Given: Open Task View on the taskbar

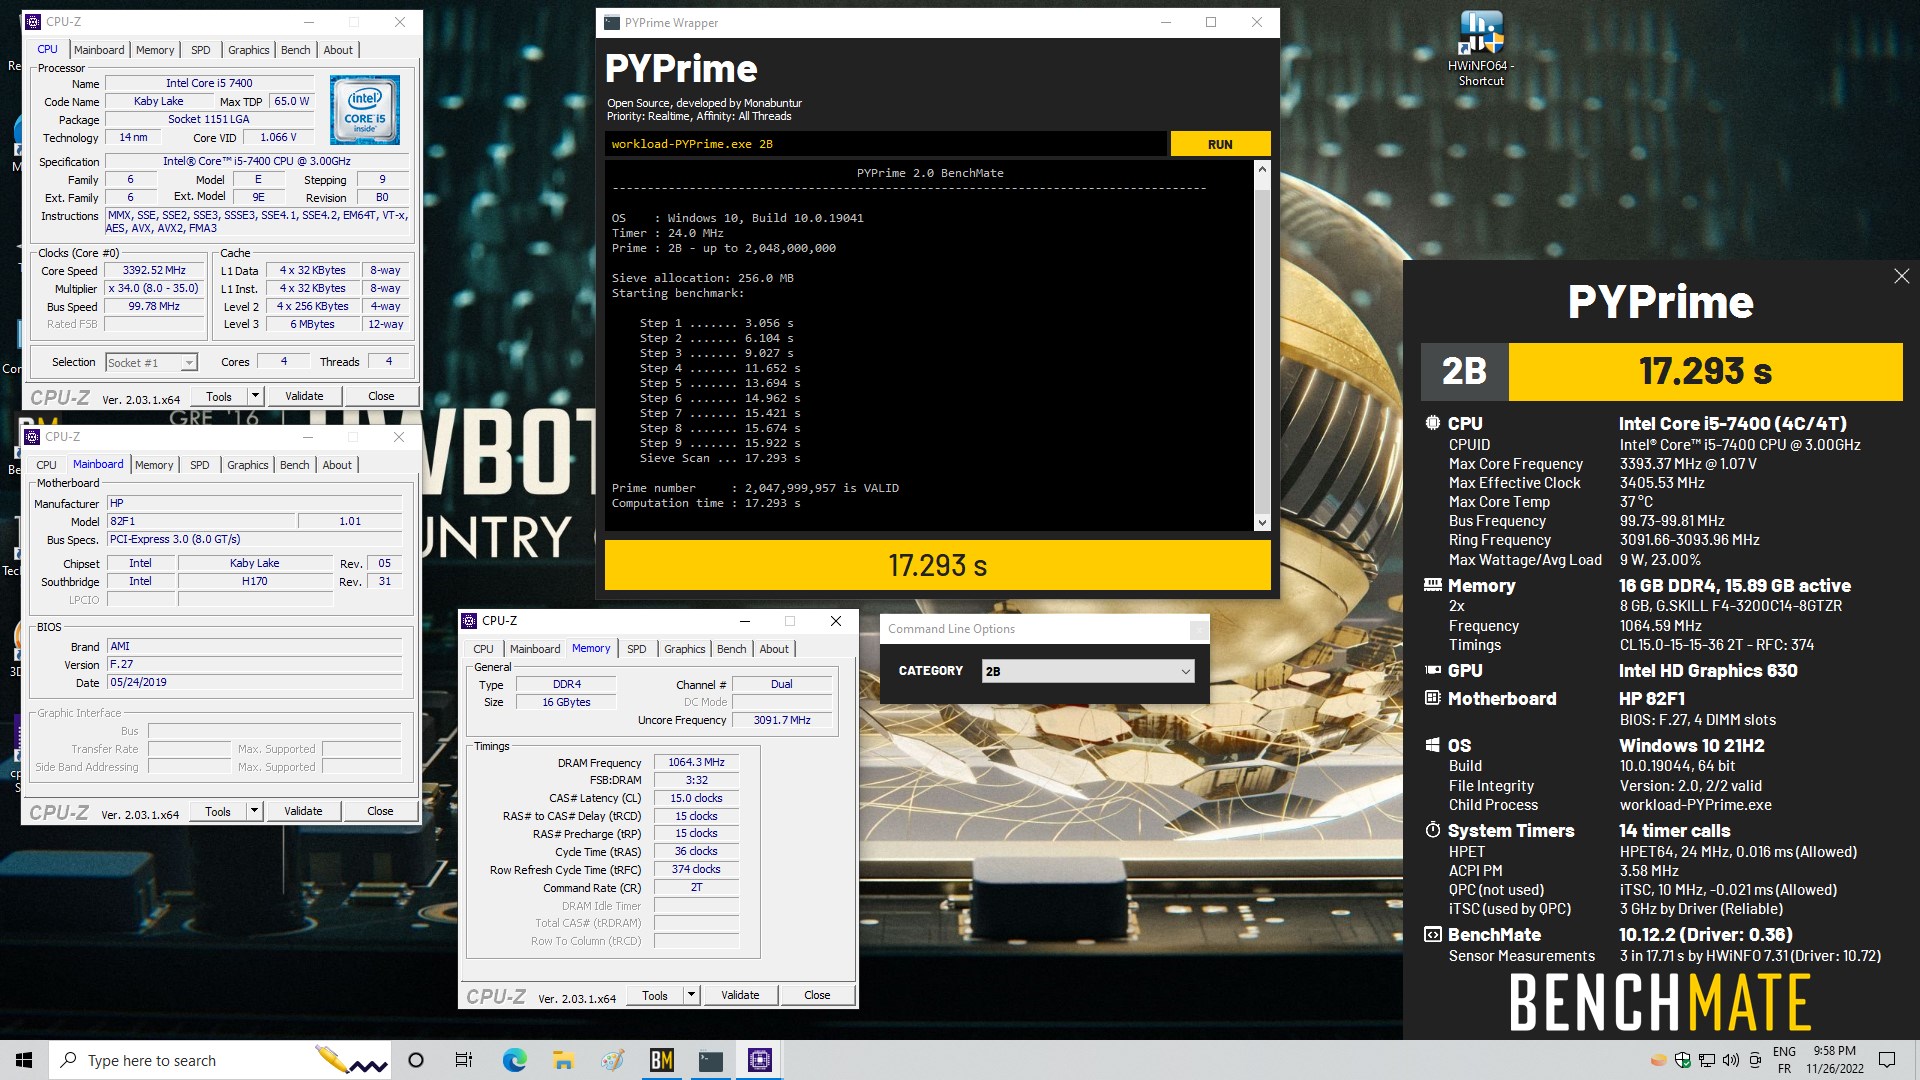Looking at the screenshot, I should 464,1060.
